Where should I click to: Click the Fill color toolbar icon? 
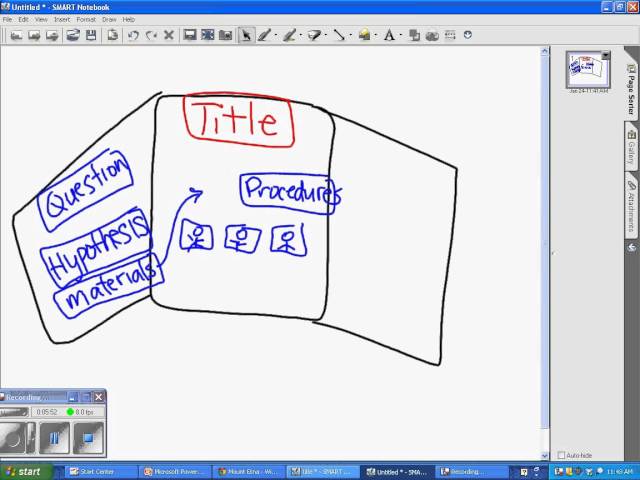coord(414,36)
